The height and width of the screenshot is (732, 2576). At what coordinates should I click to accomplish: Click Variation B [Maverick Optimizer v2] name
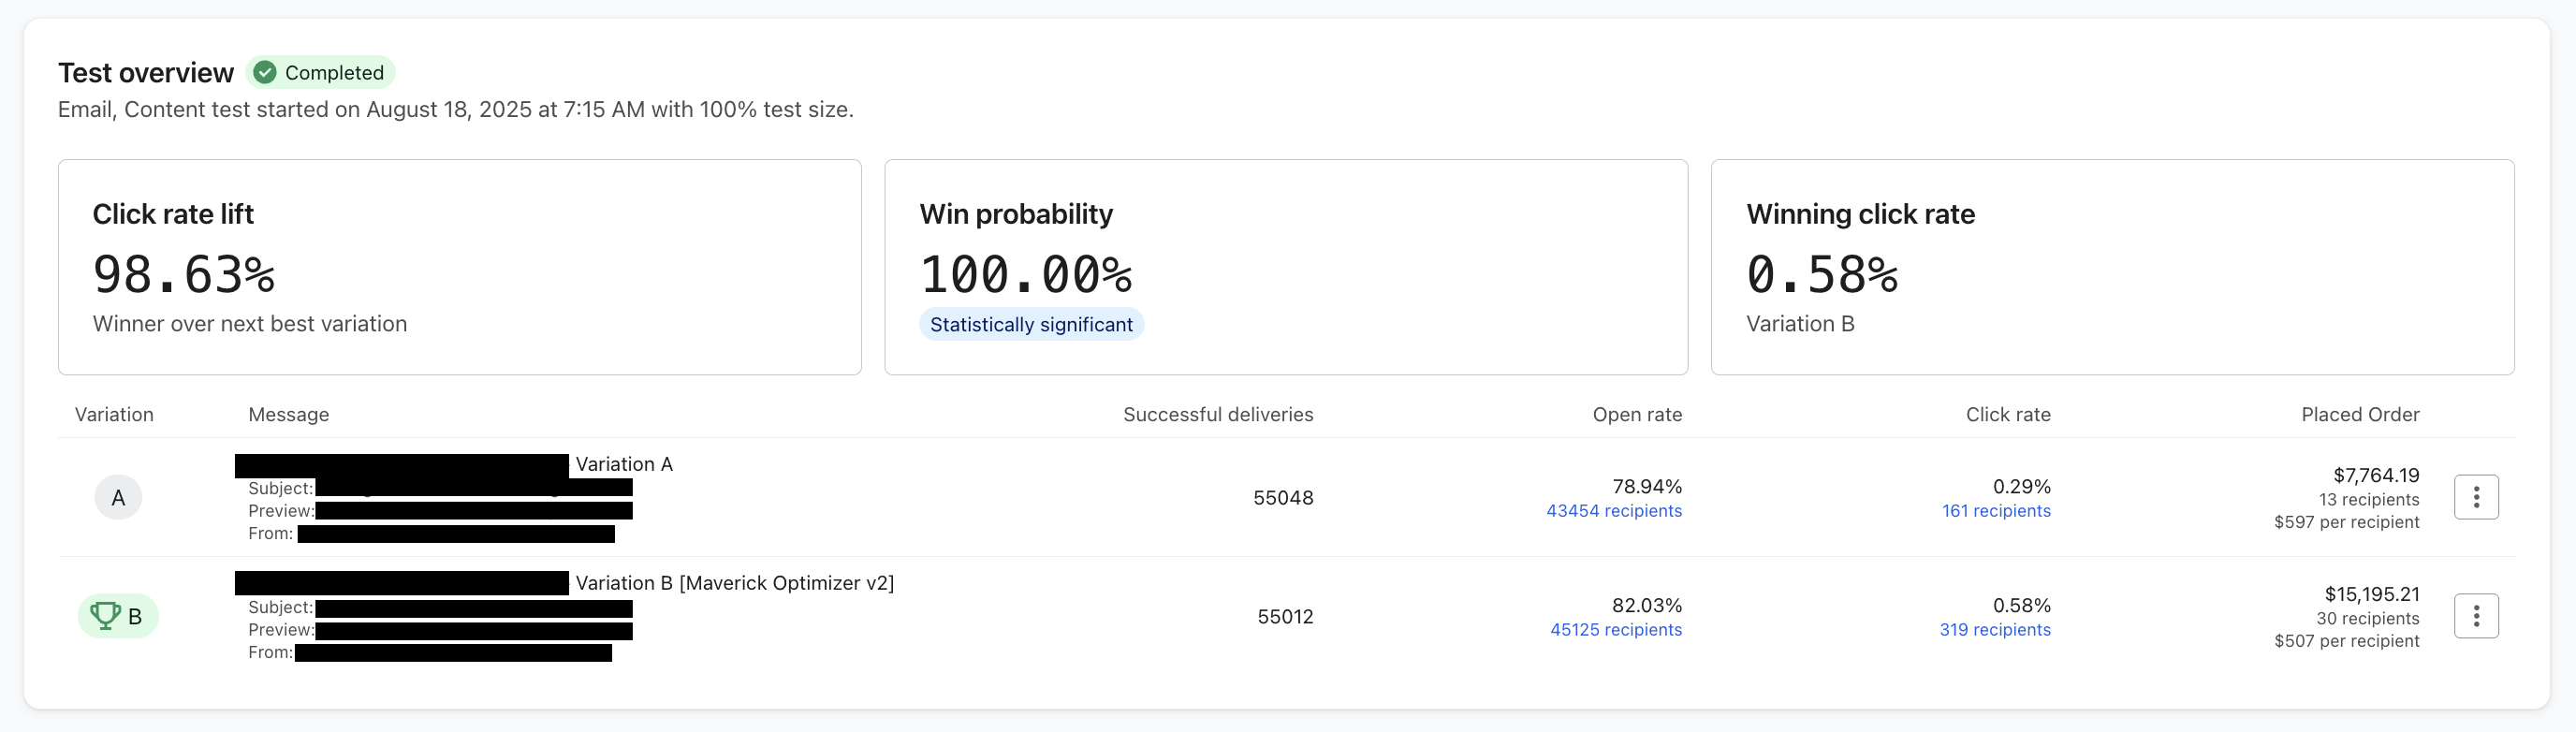[735, 583]
